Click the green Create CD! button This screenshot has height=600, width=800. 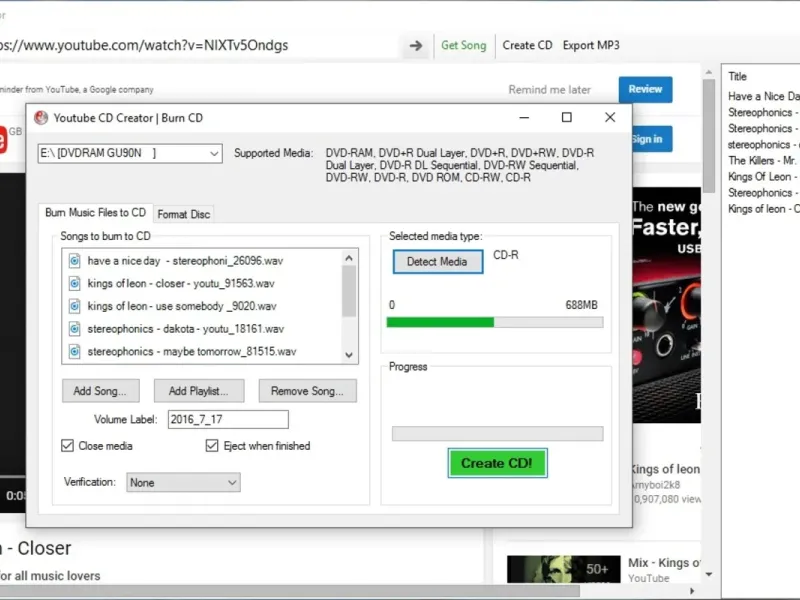[x=497, y=463]
